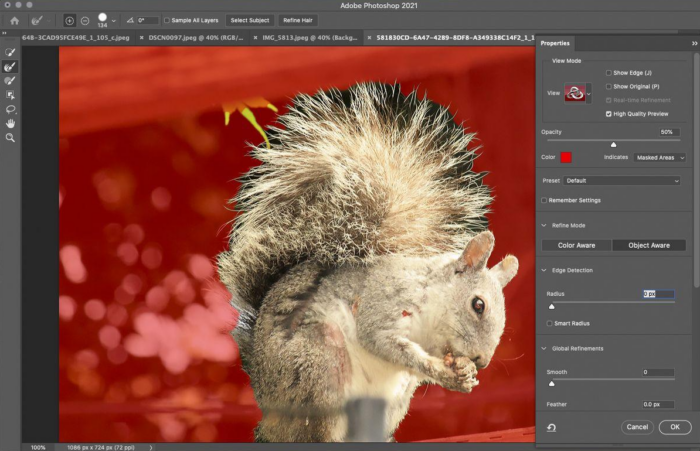Screen dimensions: 700x451
Task: Enable Remember Settings checkbox
Action: (544, 200)
